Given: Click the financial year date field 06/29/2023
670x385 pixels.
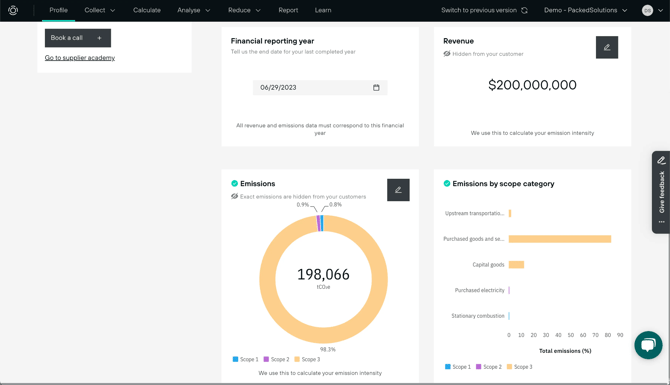Looking at the screenshot, I should coord(320,88).
